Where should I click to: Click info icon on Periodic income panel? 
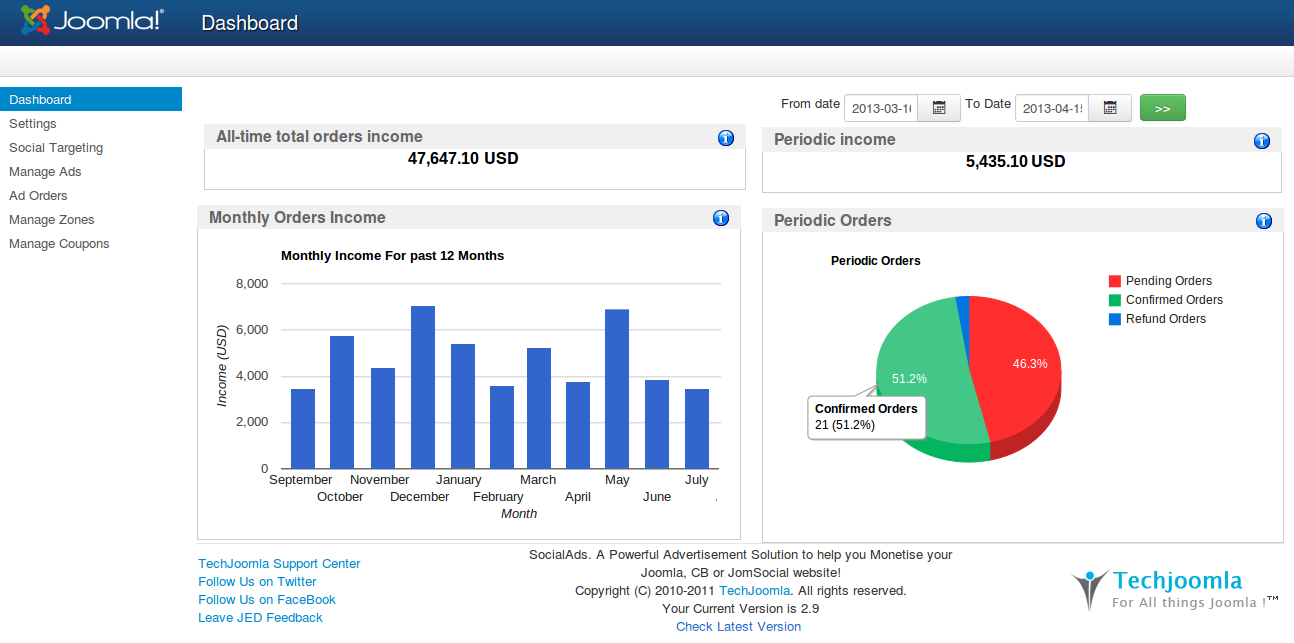pos(1262,140)
